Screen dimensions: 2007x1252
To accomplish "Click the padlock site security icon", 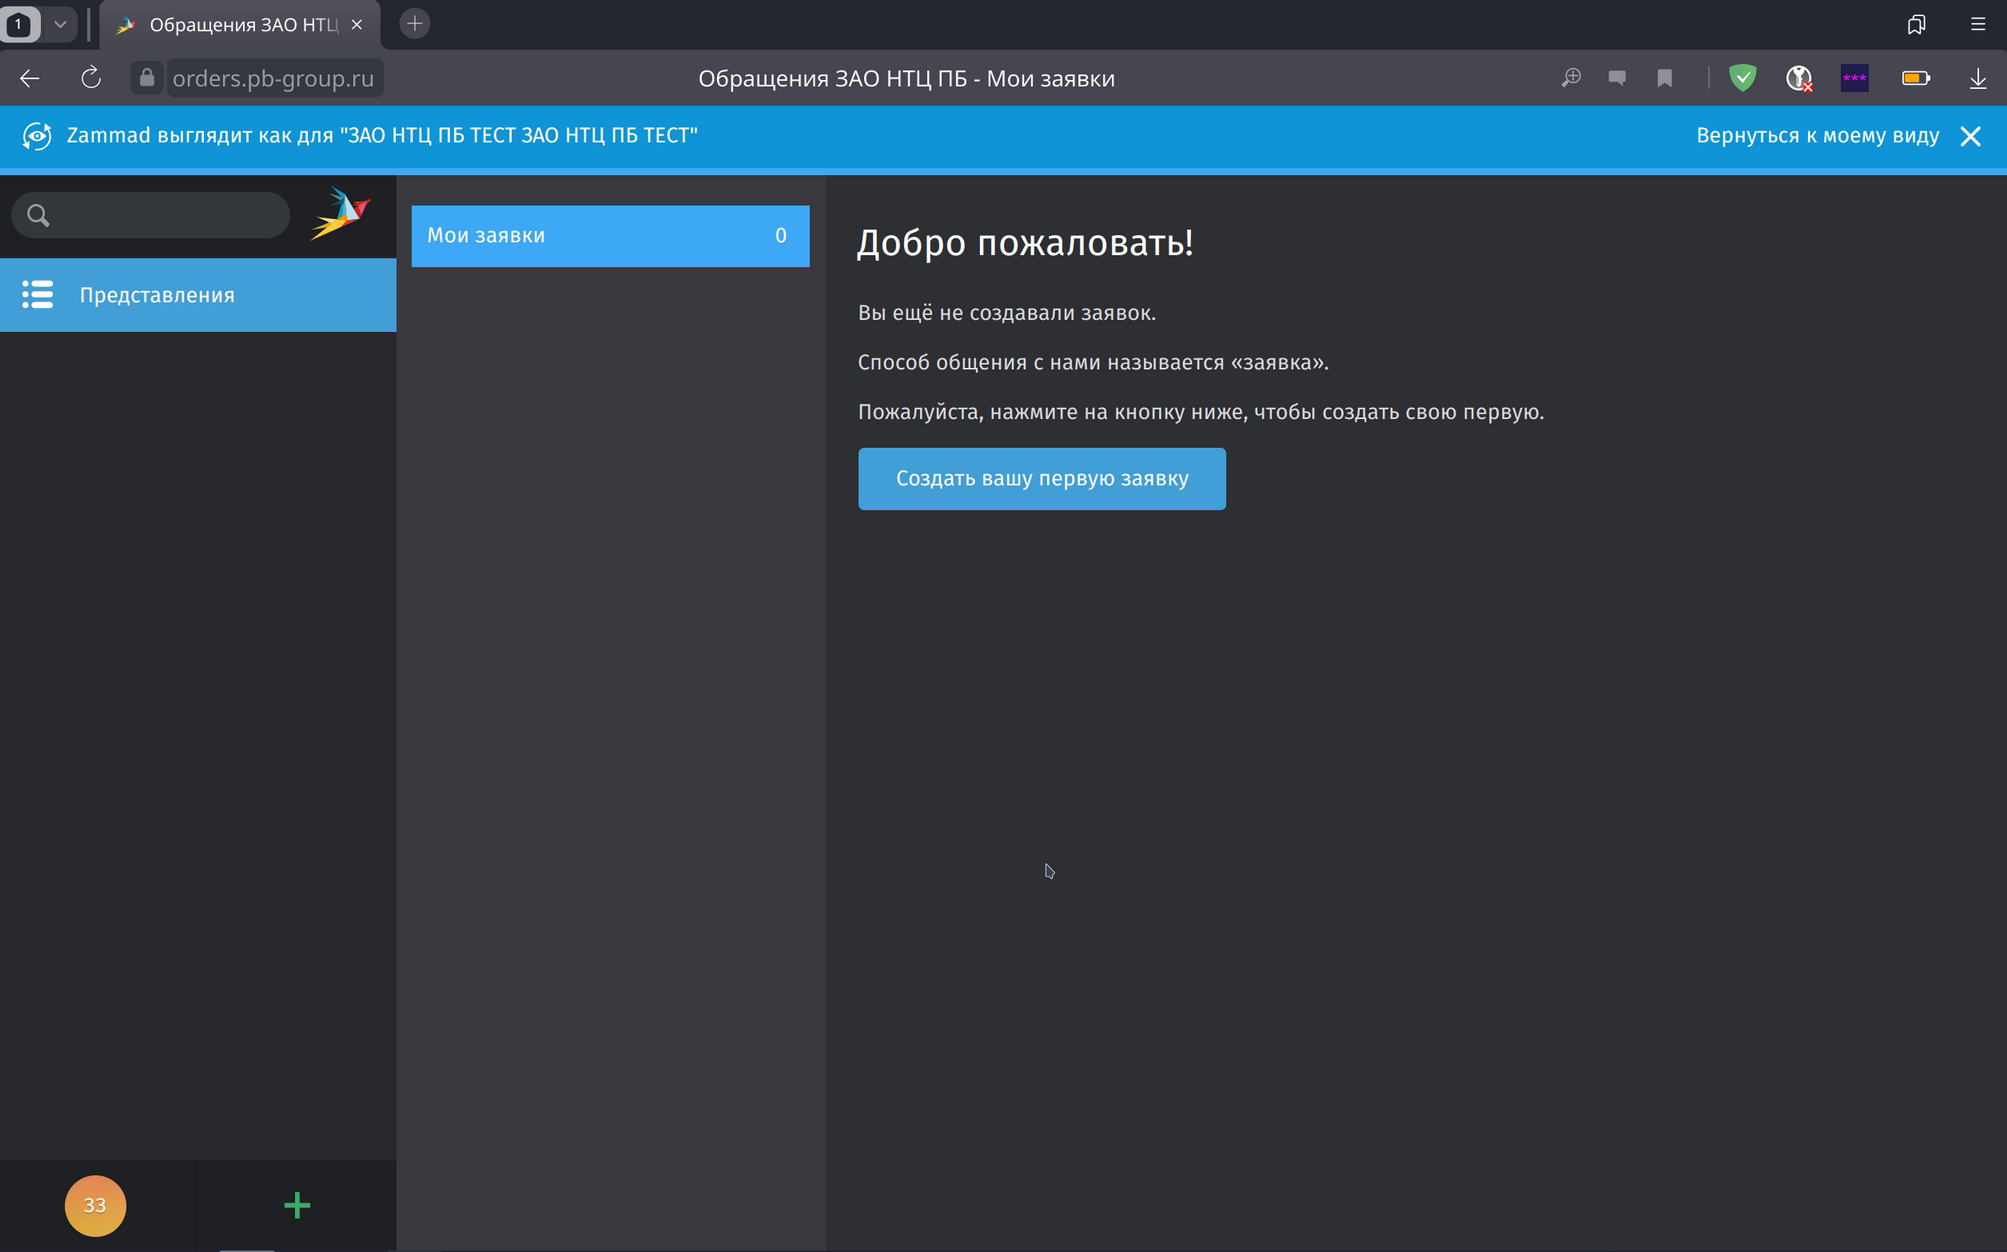I will pos(147,78).
